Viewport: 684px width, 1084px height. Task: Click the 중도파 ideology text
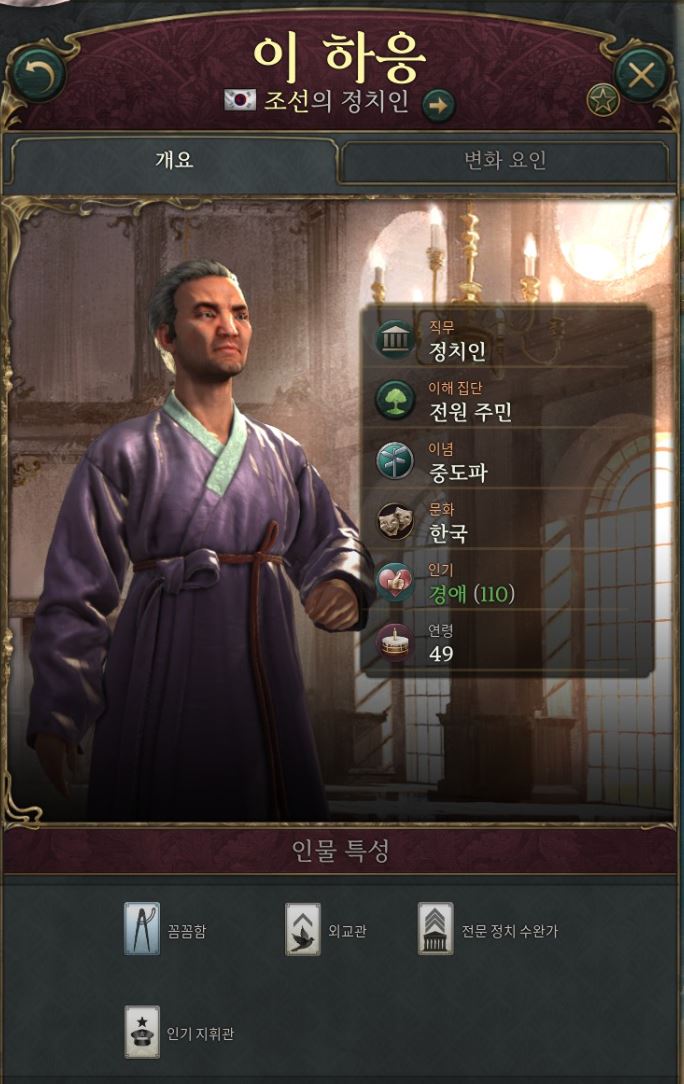pyautogui.click(x=458, y=474)
